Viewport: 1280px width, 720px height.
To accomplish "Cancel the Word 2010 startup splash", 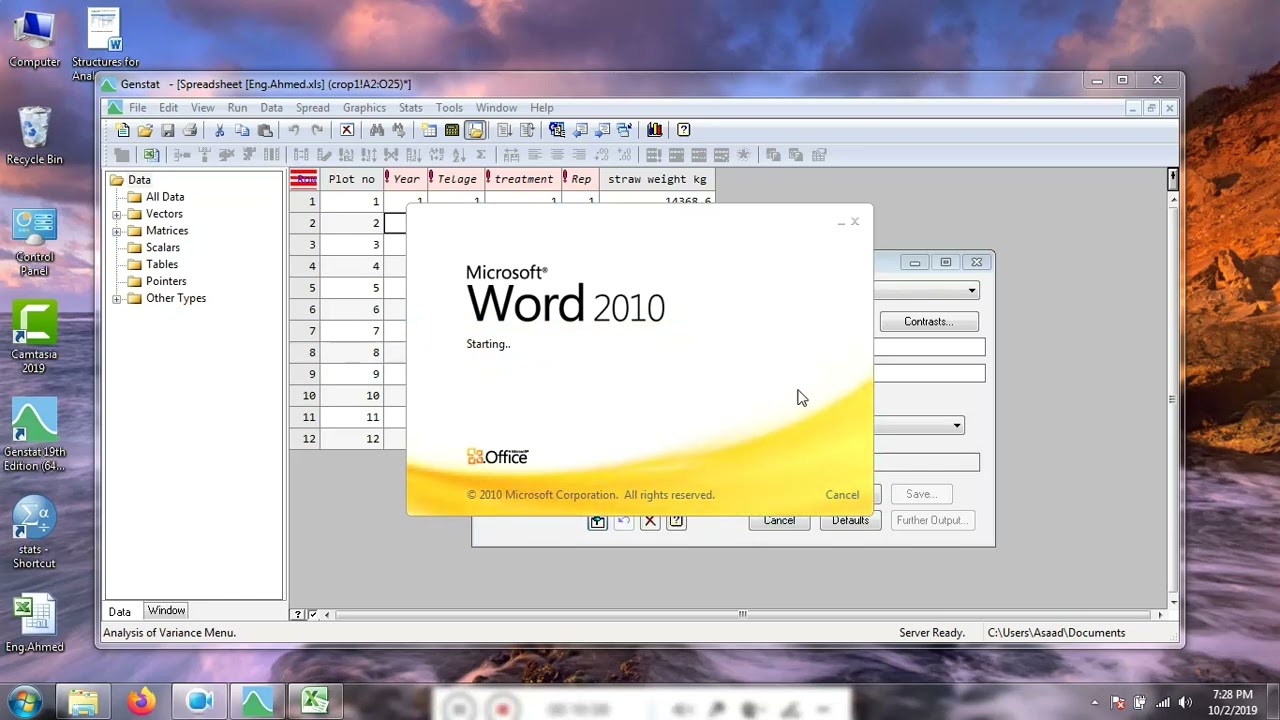I will [x=842, y=495].
